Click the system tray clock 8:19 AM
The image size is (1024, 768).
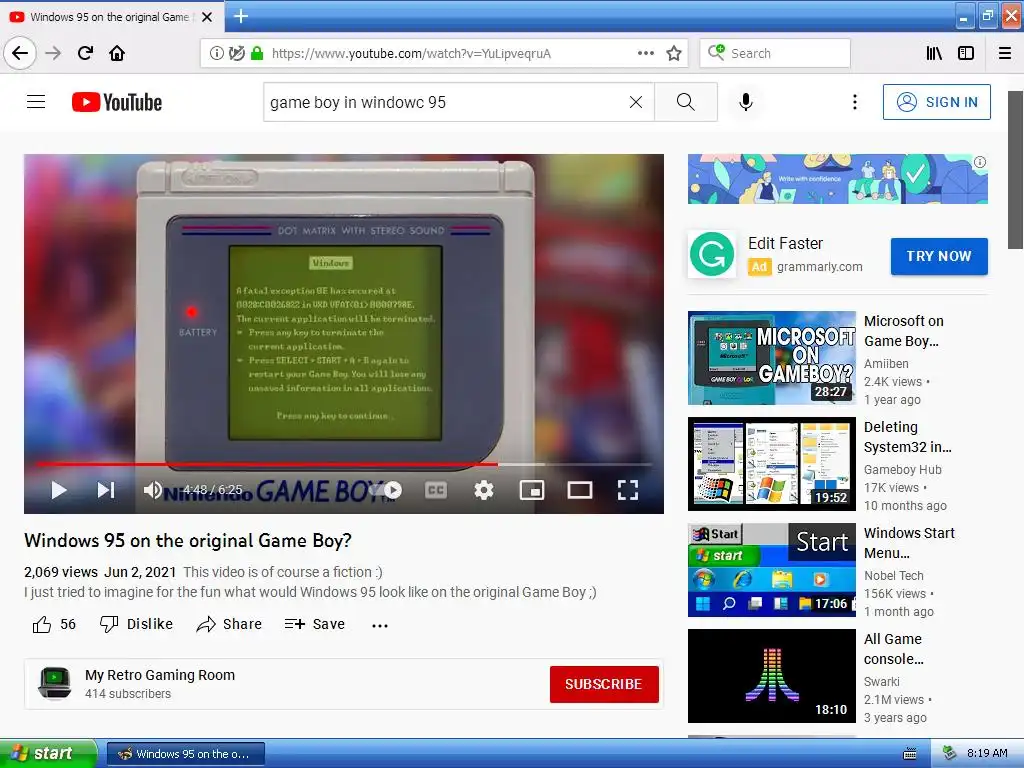[x=987, y=753]
